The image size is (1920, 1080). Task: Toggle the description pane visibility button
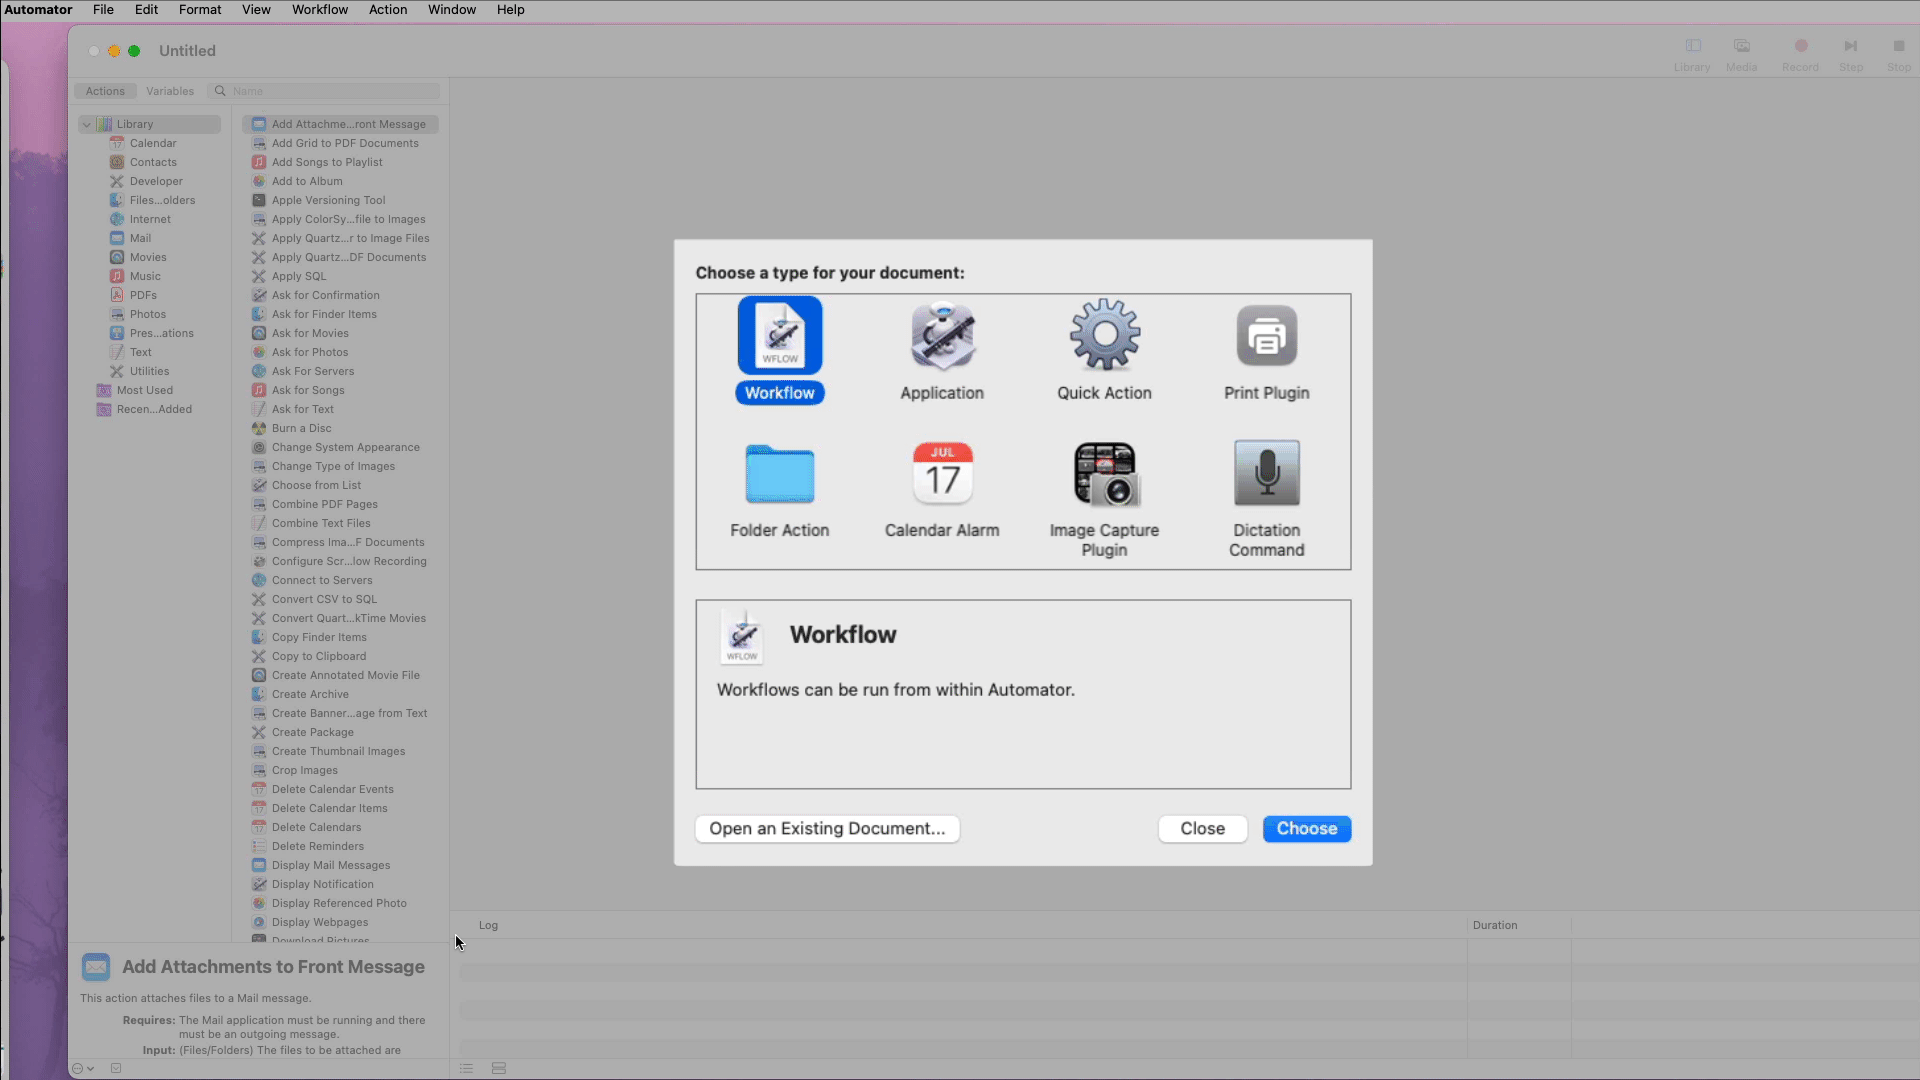pos(116,1068)
